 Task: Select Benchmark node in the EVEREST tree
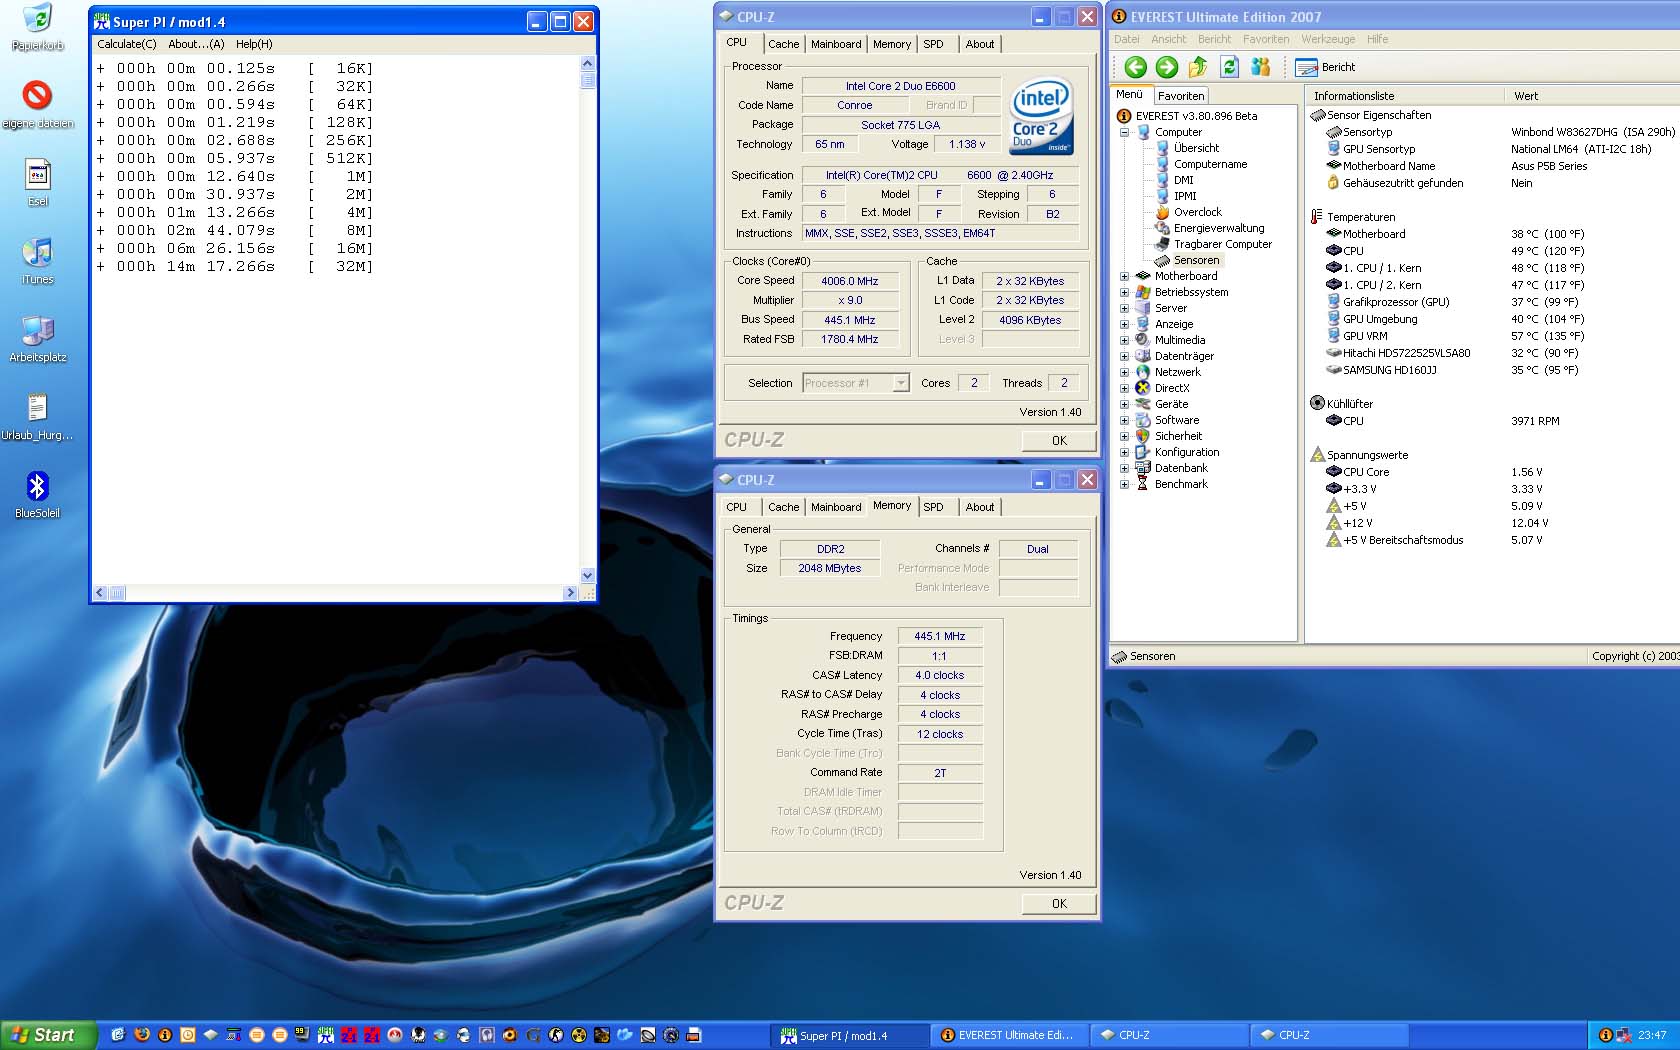tap(1181, 484)
